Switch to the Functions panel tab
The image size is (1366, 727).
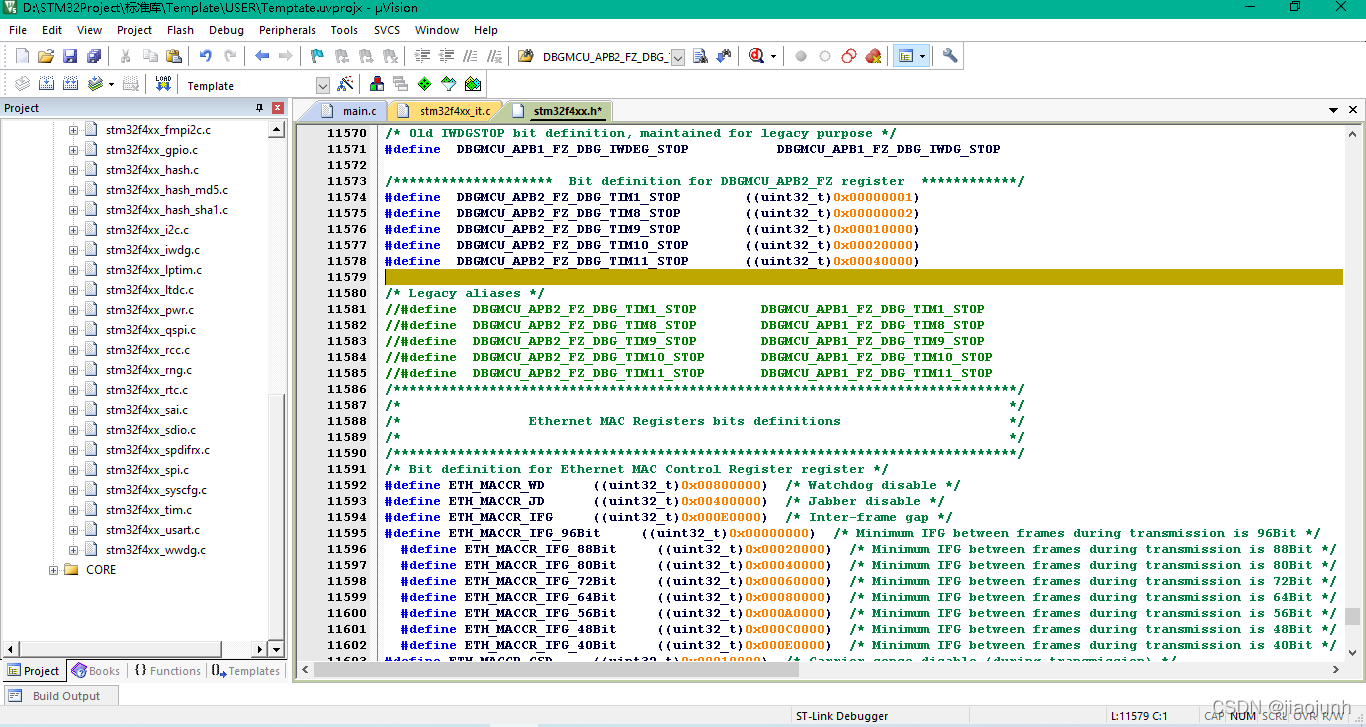click(x=167, y=671)
